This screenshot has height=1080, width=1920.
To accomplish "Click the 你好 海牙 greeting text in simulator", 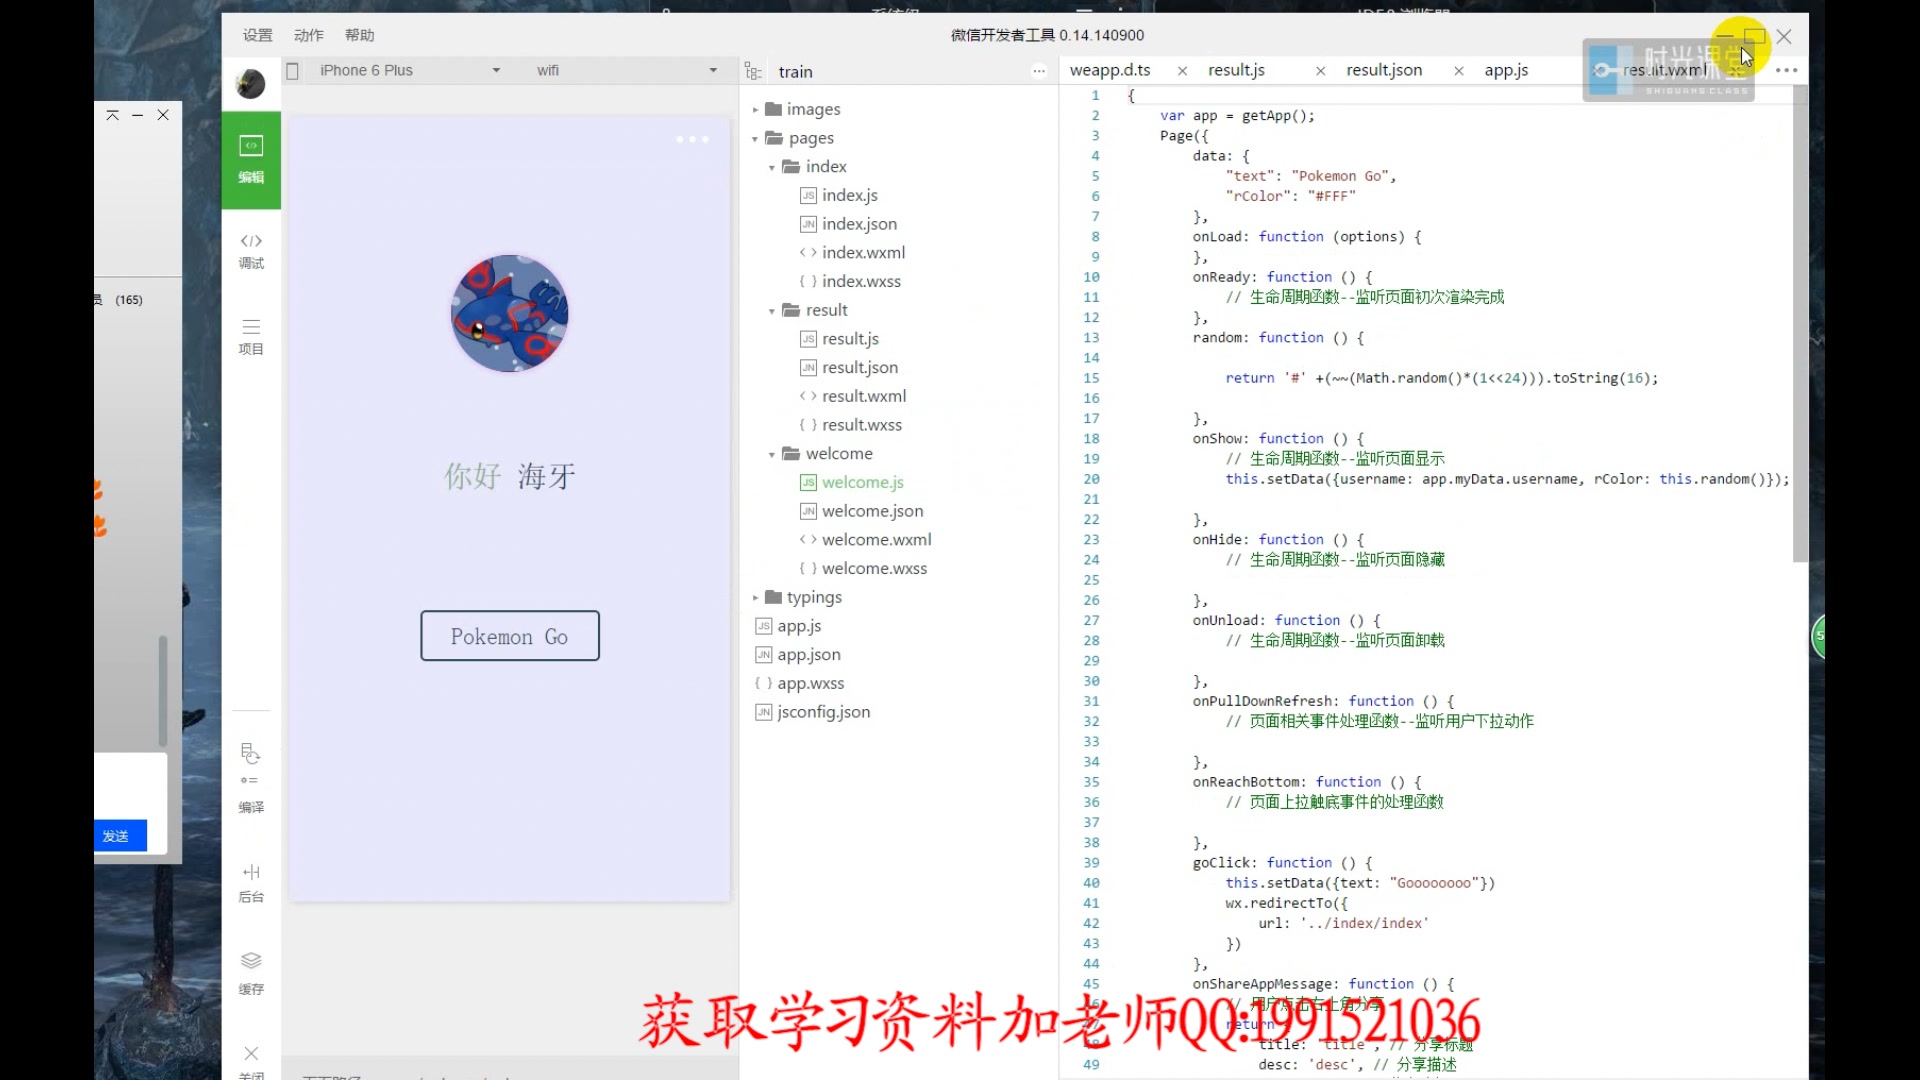I will pos(510,476).
